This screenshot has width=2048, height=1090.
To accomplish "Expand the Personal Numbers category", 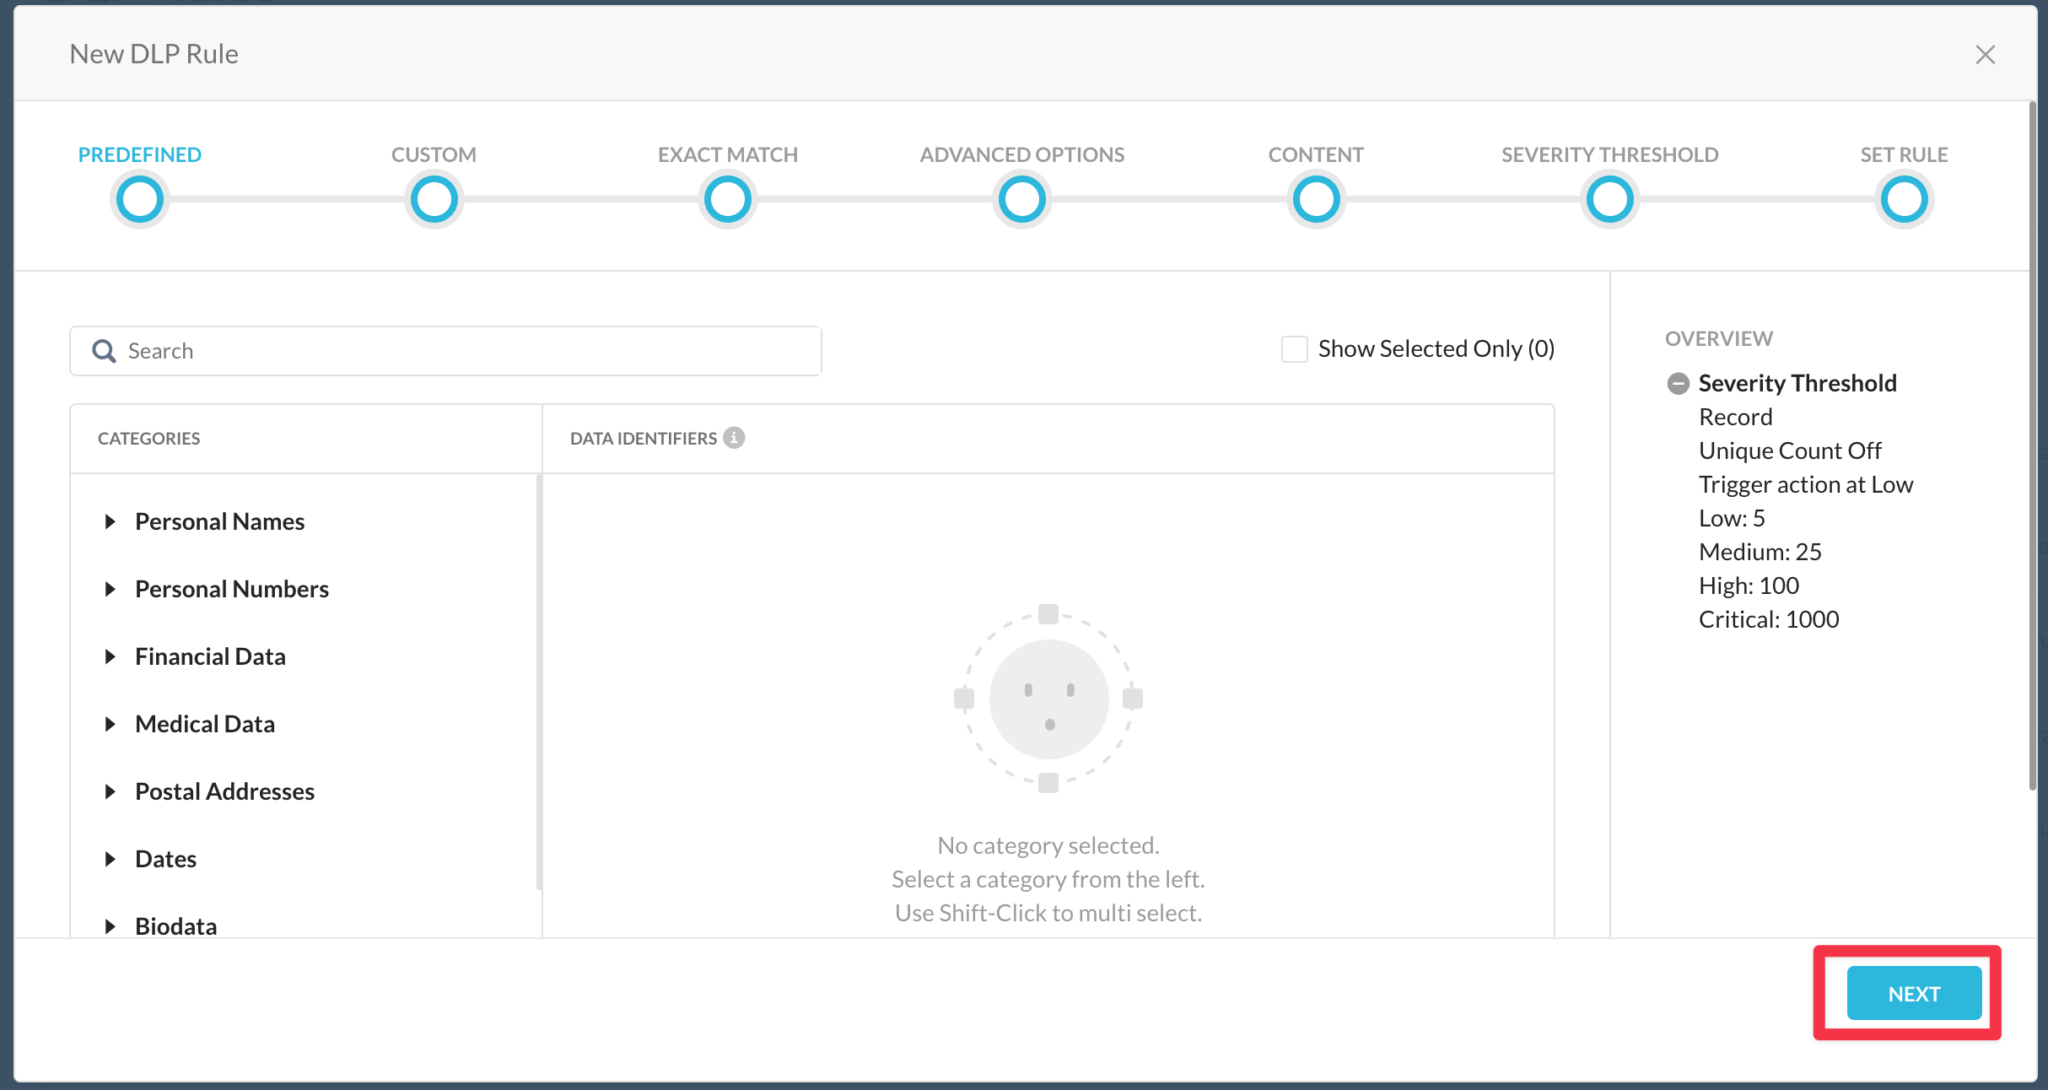I will (x=110, y=588).
